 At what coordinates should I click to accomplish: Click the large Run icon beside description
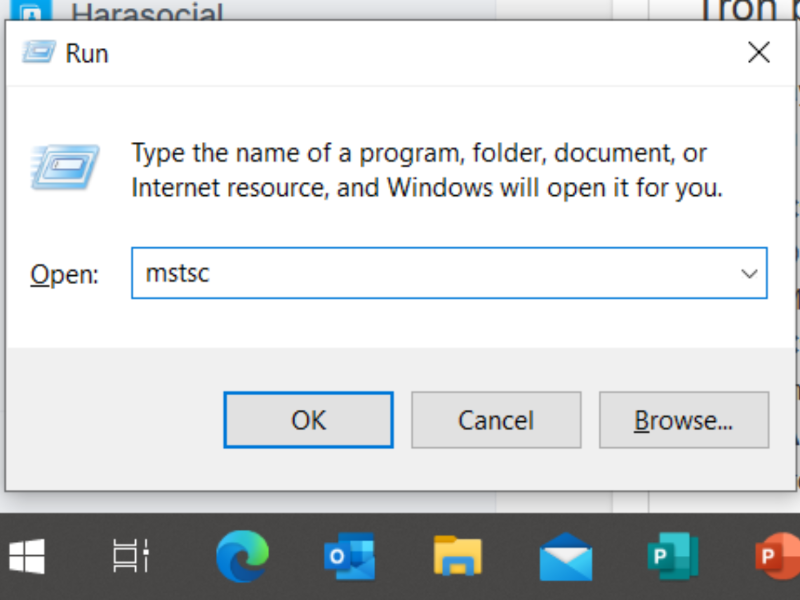point(65,167)
